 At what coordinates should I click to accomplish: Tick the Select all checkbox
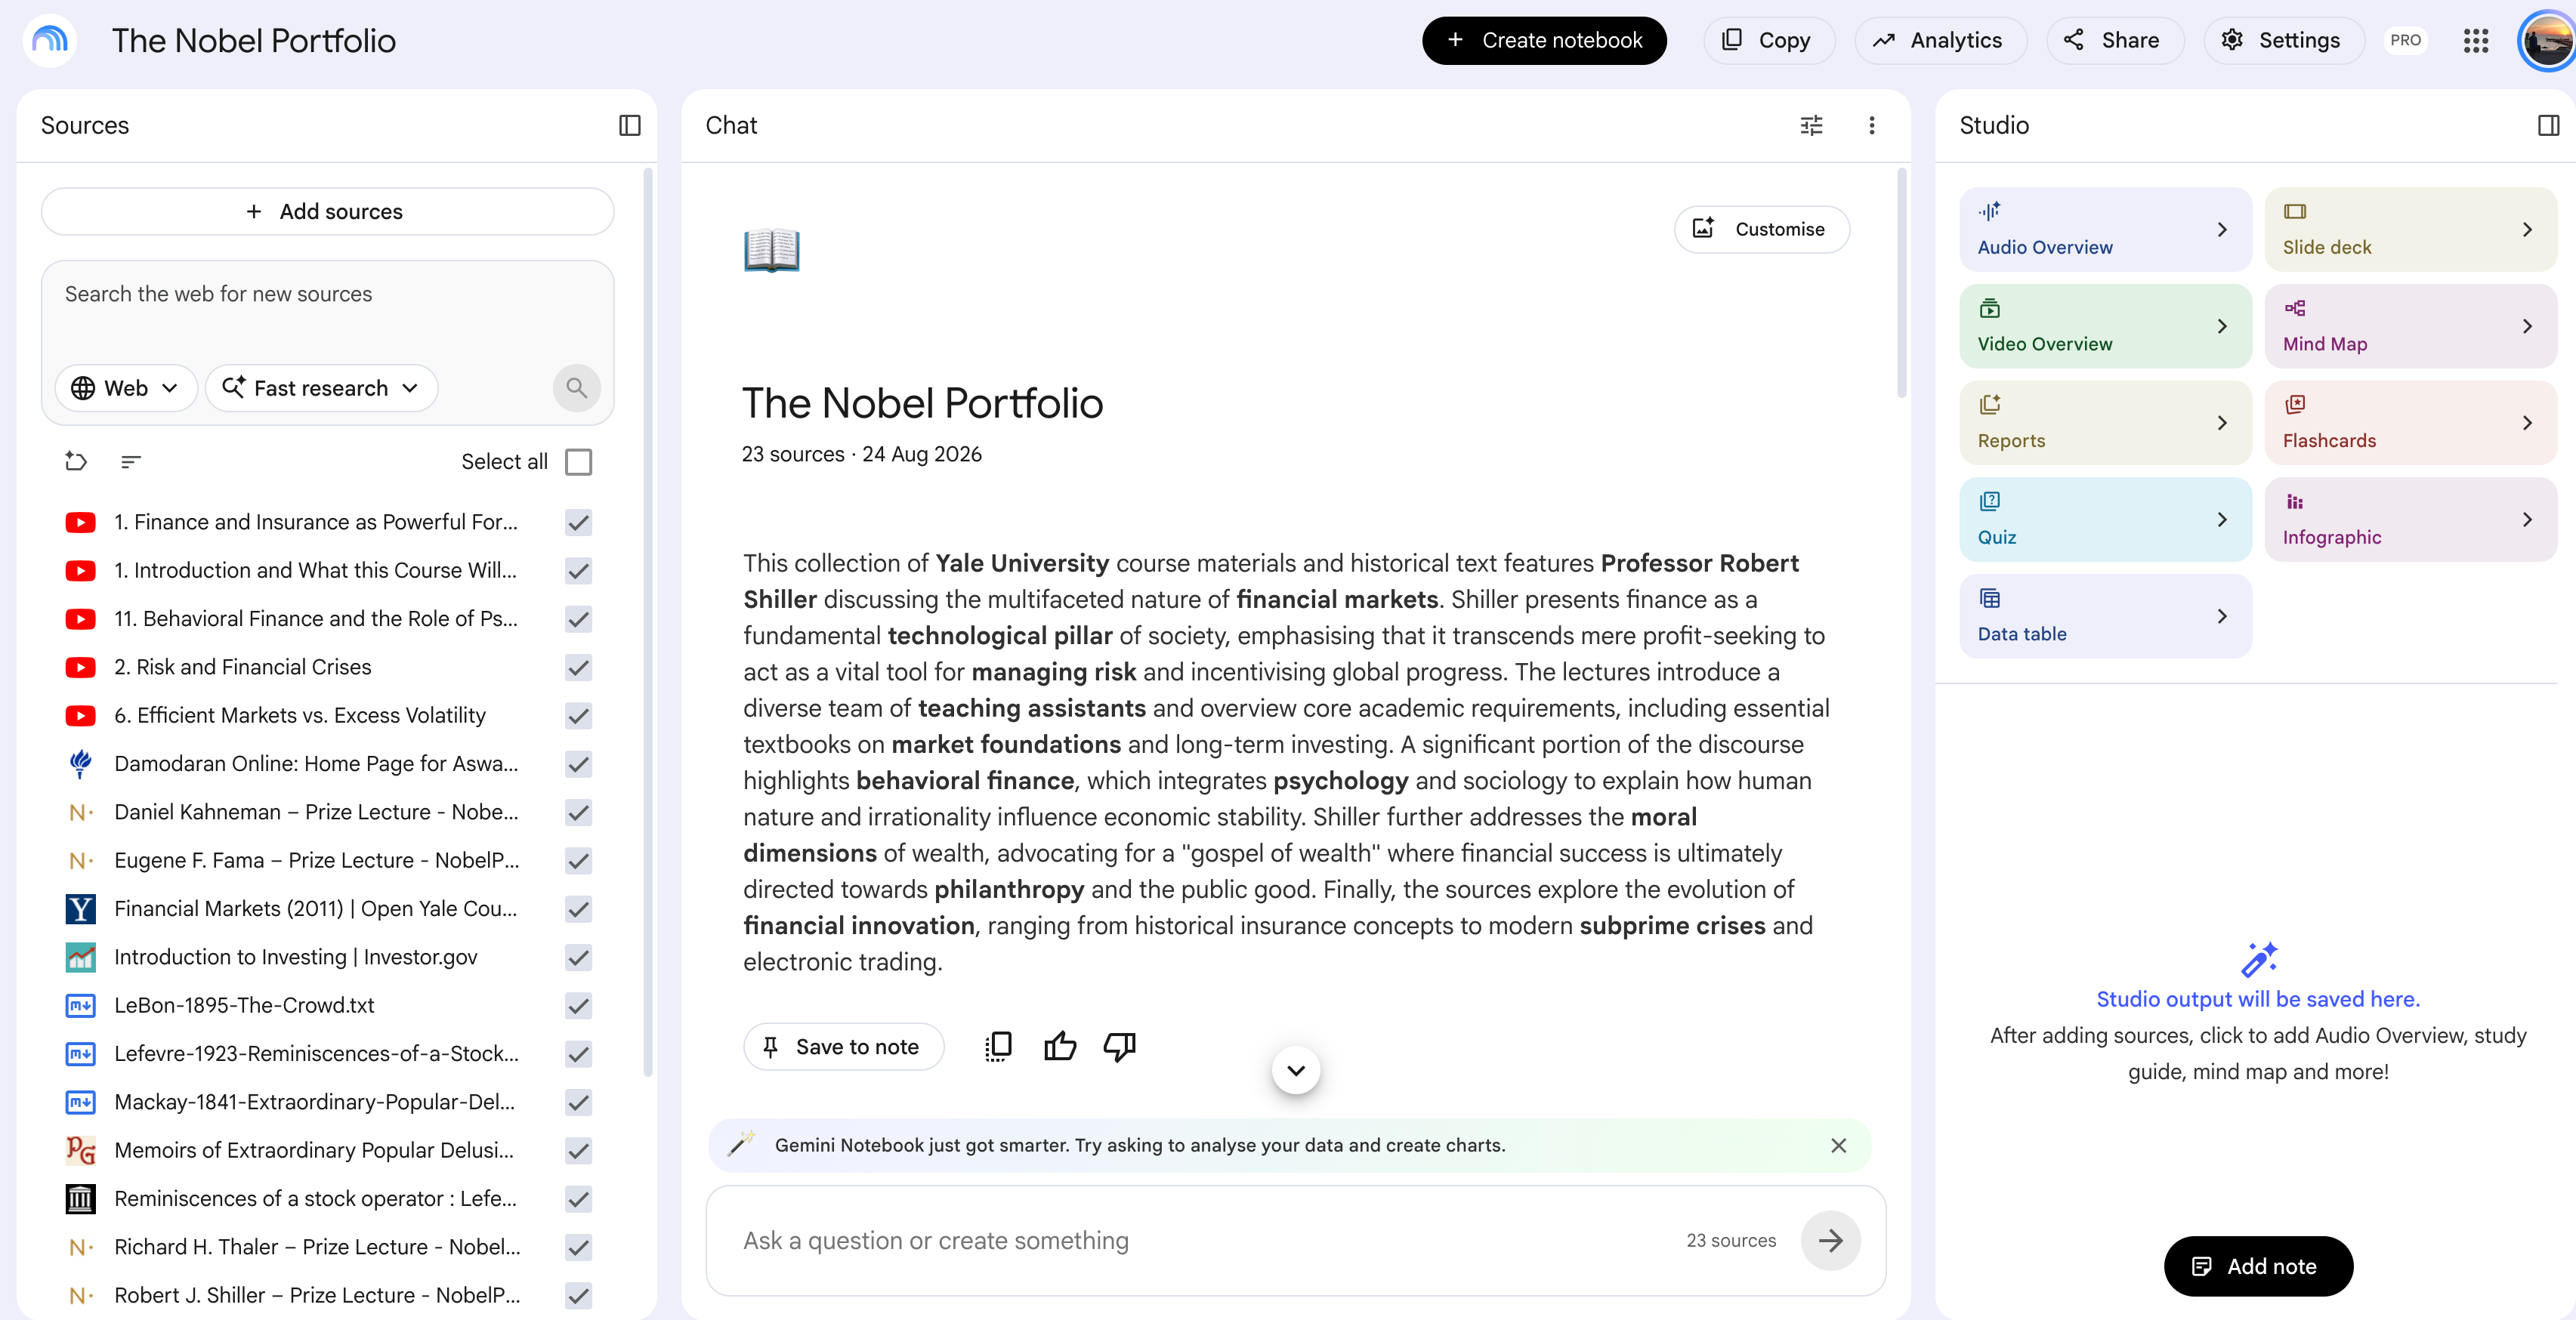click(x=578, y=461)
